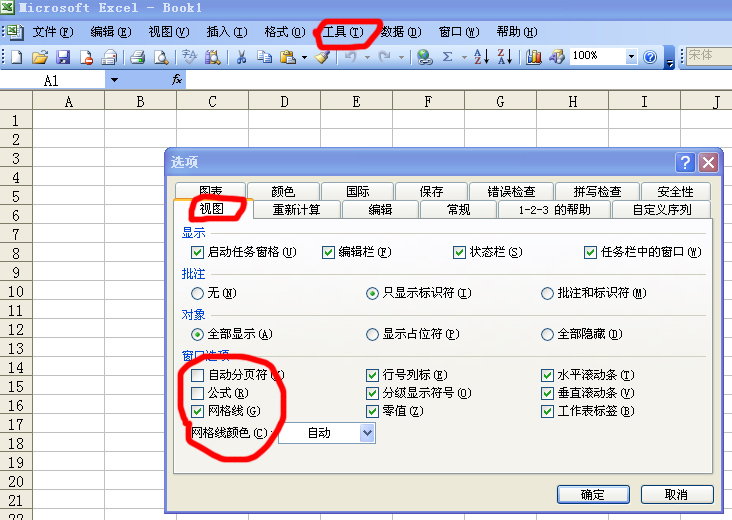732x520 pixels.
Task: Click the Cut scissors icon
Action: (241, 57)
